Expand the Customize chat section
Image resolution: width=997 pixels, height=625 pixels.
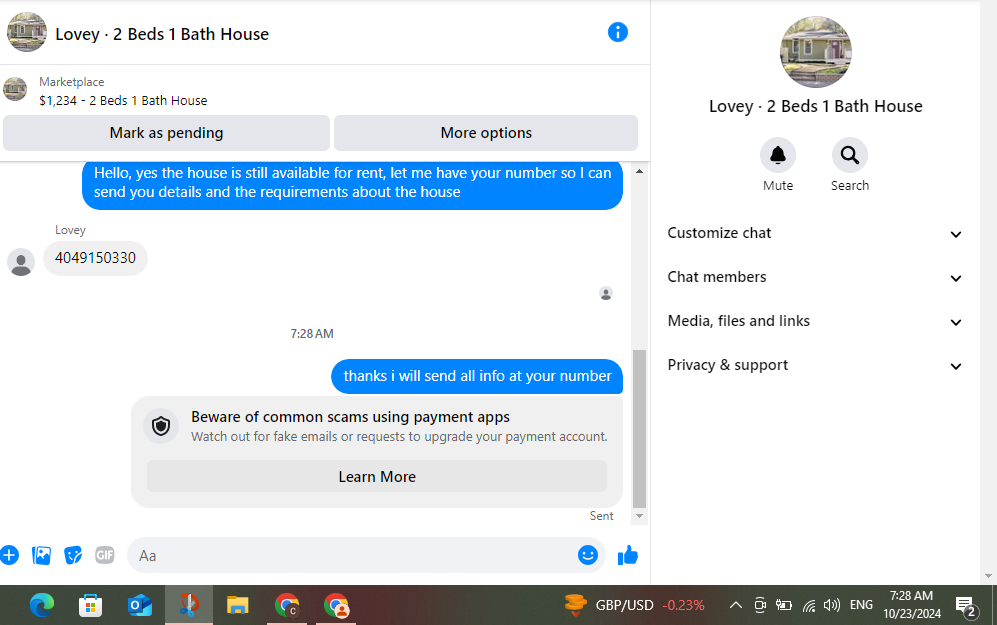click(815, 233)
